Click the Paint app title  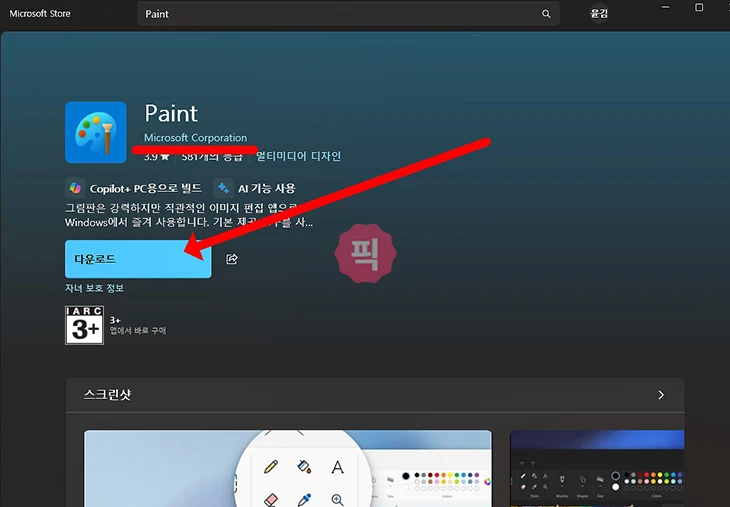coord(171,113)
